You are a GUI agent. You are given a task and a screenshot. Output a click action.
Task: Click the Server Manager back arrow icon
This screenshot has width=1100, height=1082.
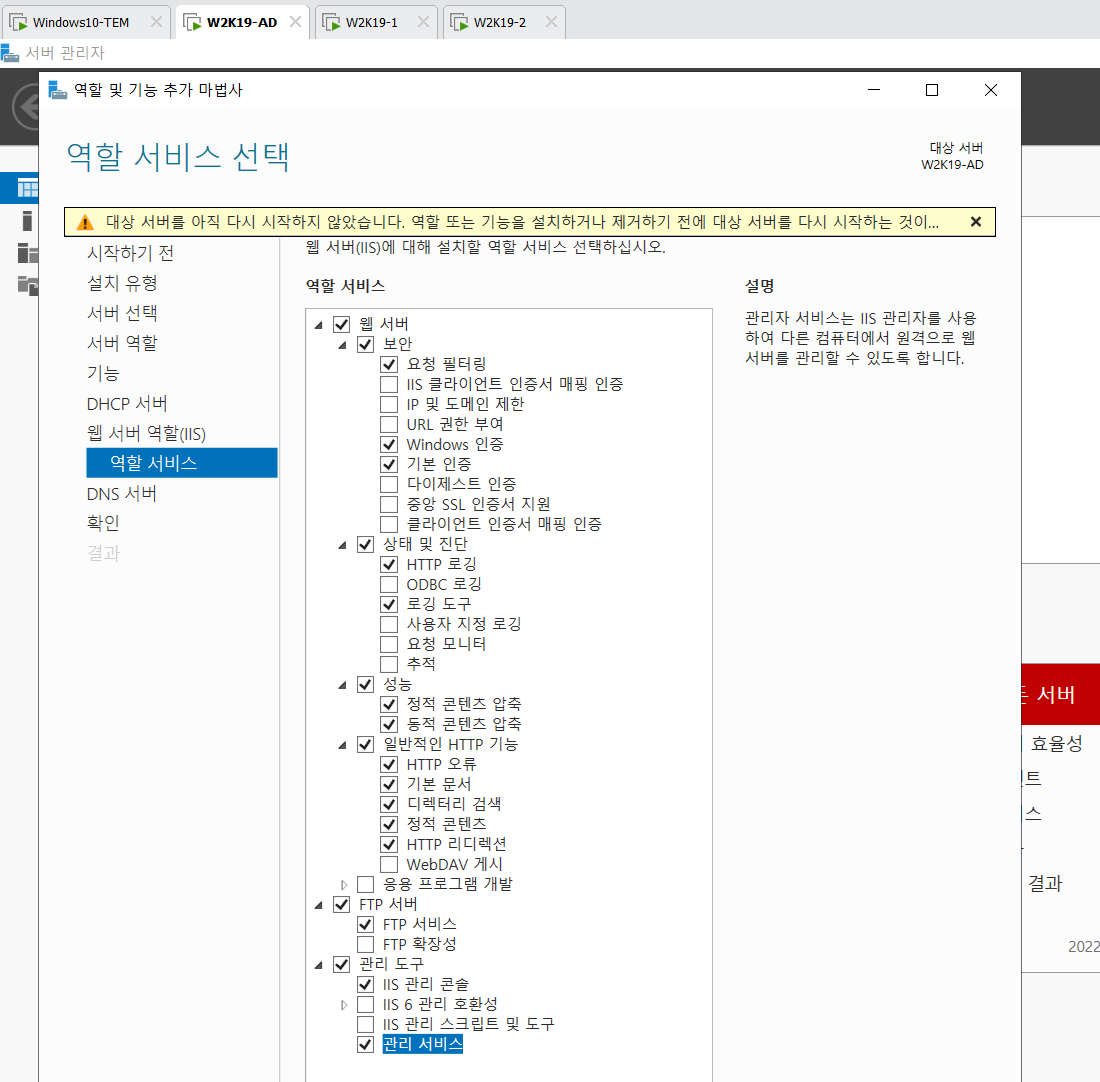coord(27,107)
